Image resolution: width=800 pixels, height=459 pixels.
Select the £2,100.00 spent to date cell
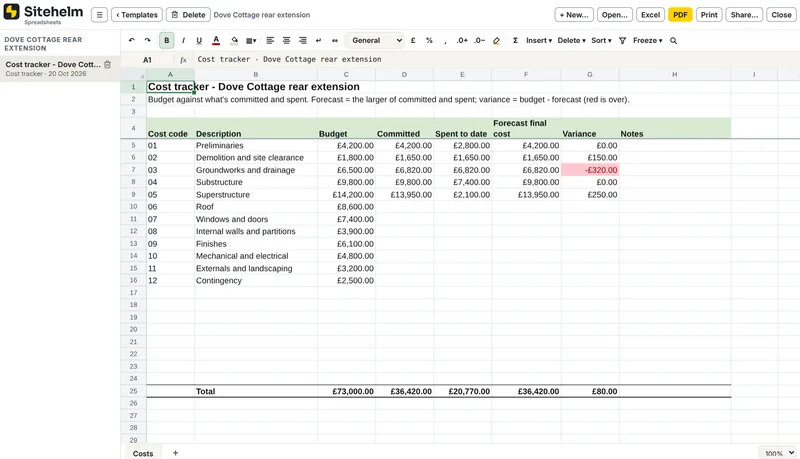462,194
